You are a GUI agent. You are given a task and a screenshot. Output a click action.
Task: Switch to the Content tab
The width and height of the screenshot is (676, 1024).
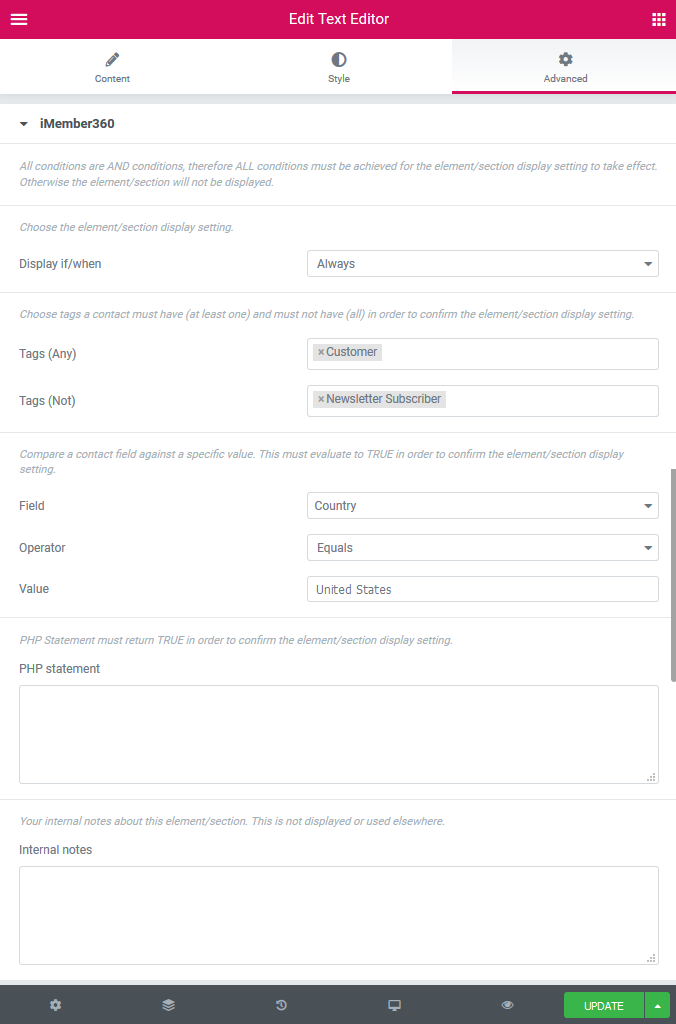112,66
